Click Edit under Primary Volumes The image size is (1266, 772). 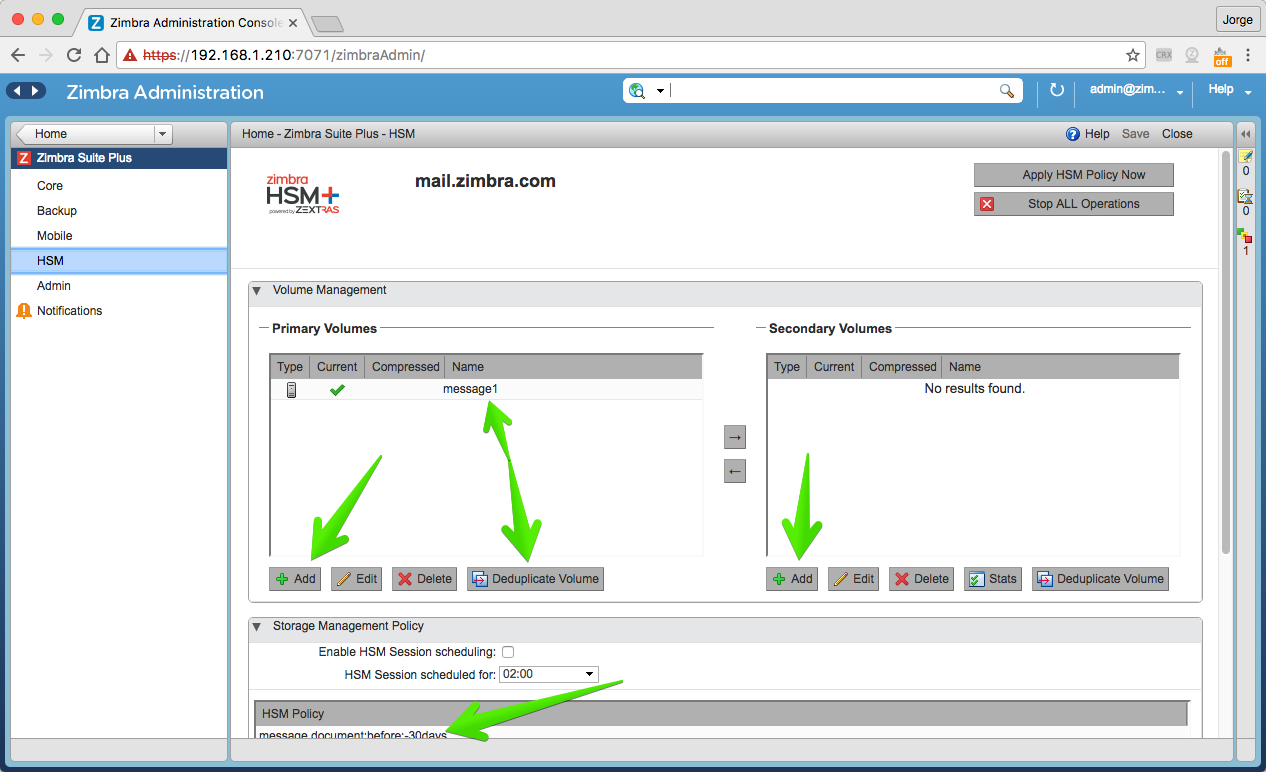[356, 579]
